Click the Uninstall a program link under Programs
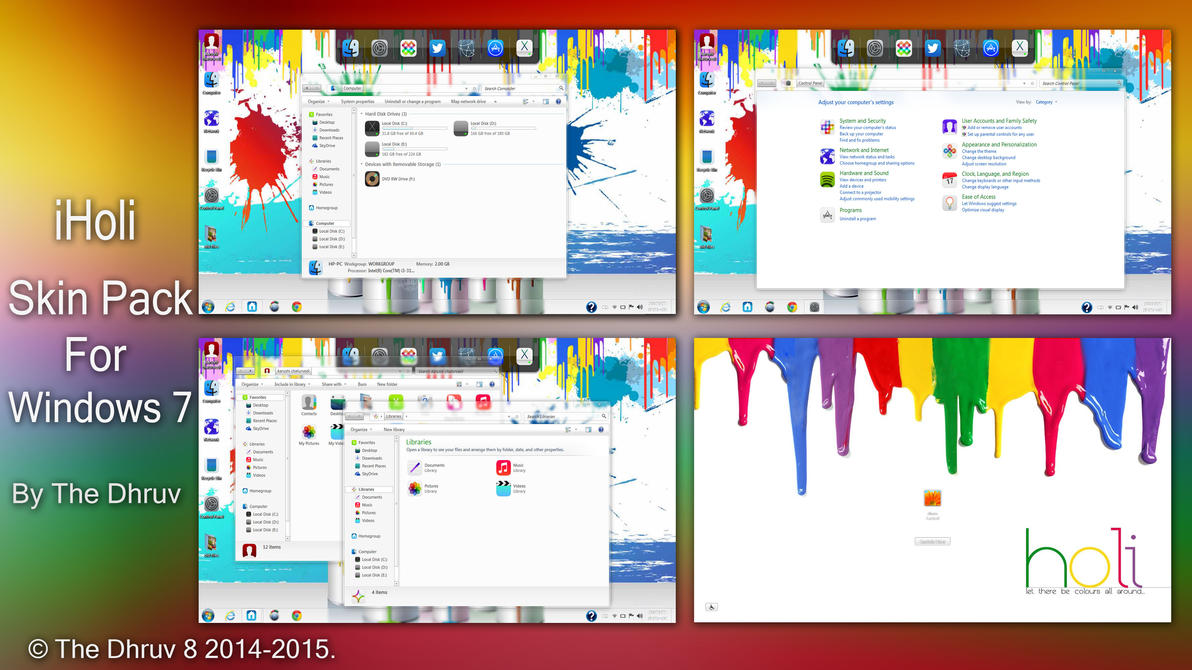Screen dimensions: 1192x670 pyautogui.click(x=857, y=218)
